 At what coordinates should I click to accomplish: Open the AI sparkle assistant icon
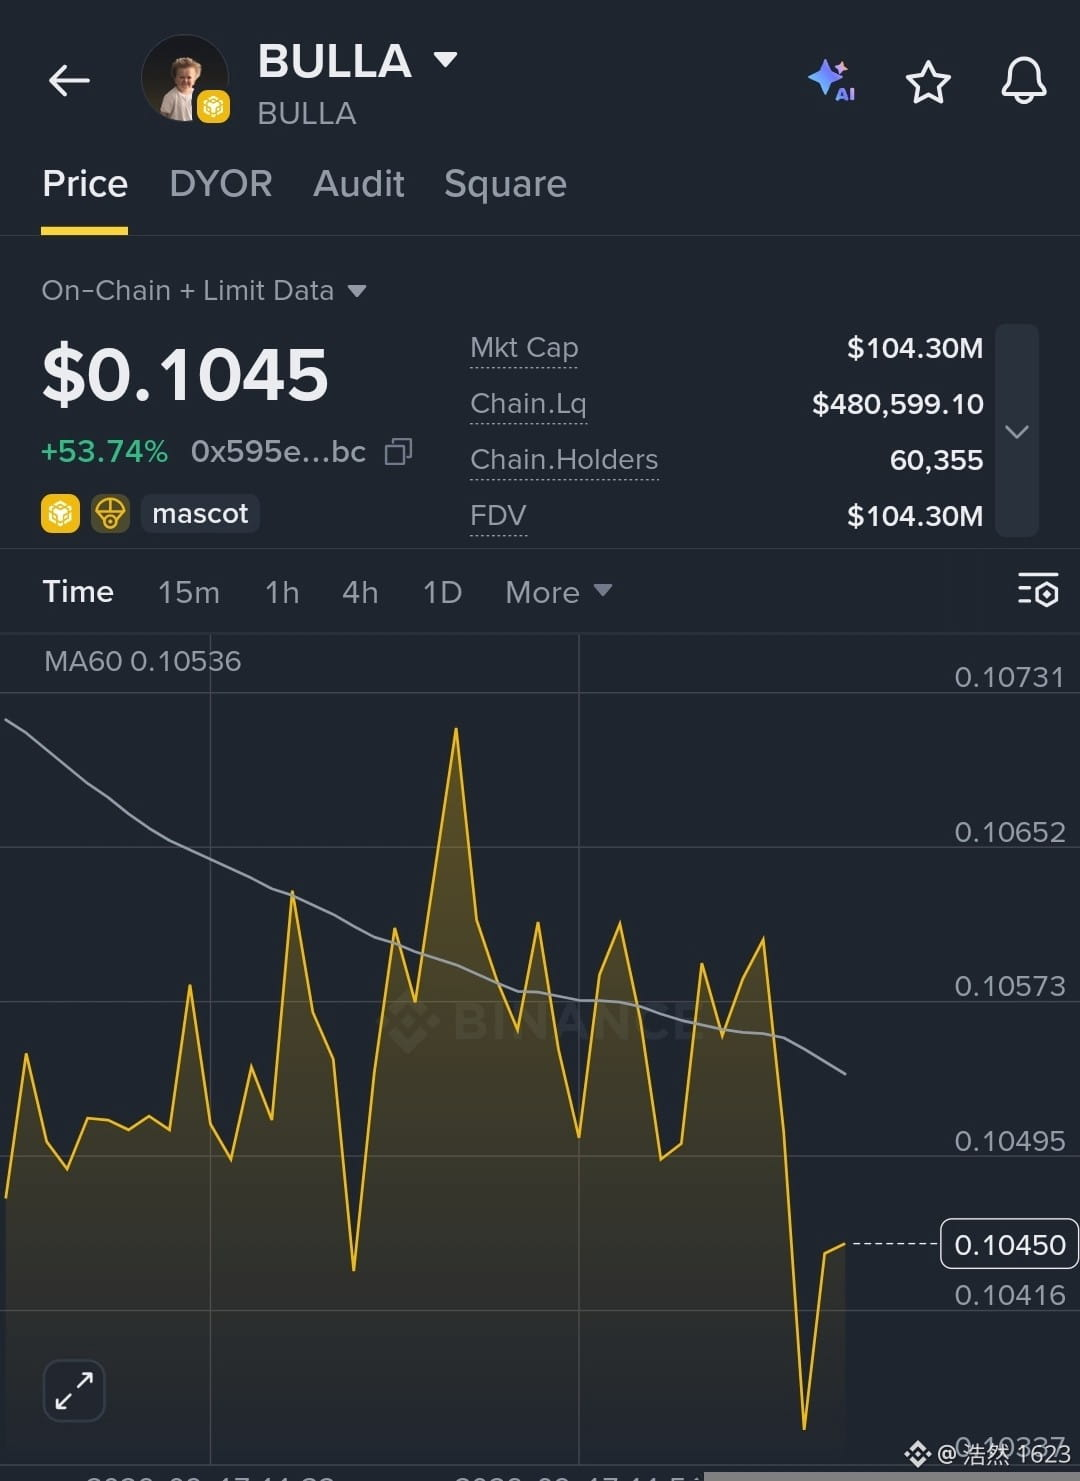point(832,80)
